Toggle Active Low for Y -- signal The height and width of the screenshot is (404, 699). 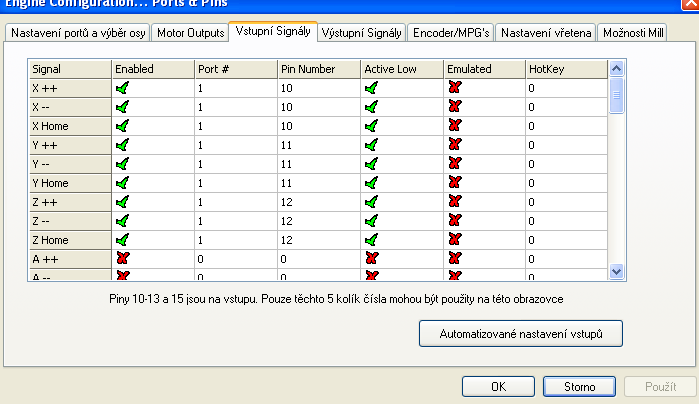(372, 163)
